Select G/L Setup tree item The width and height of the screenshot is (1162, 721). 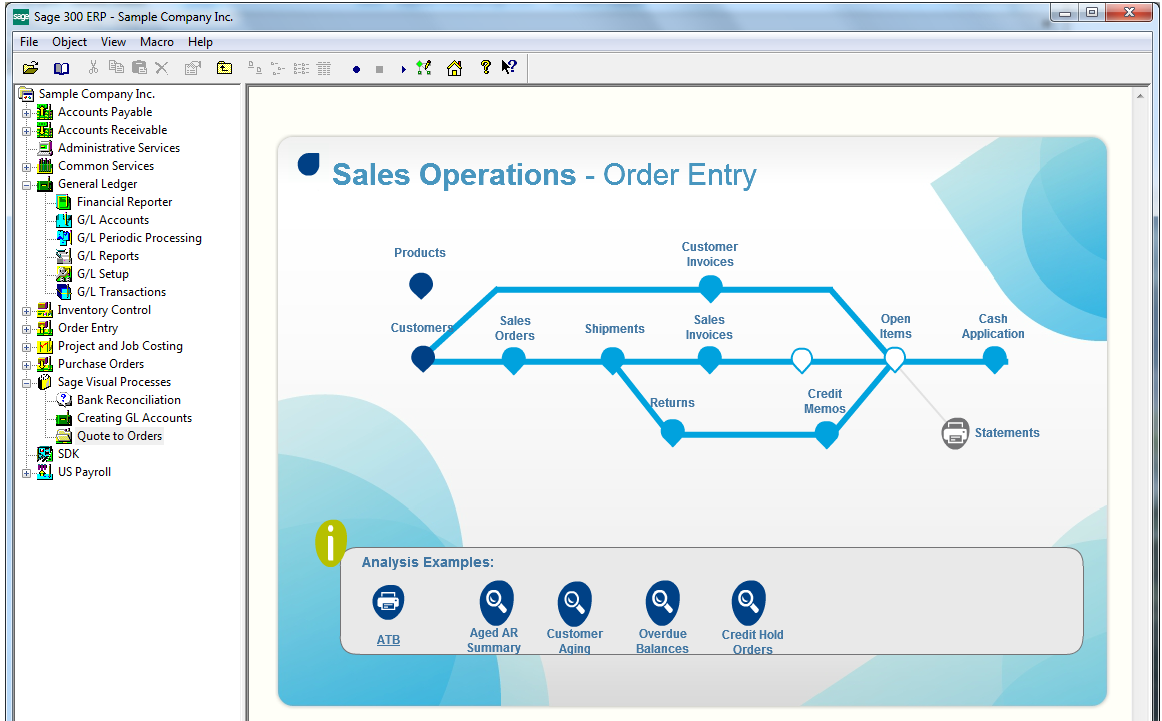click(102, 273)
